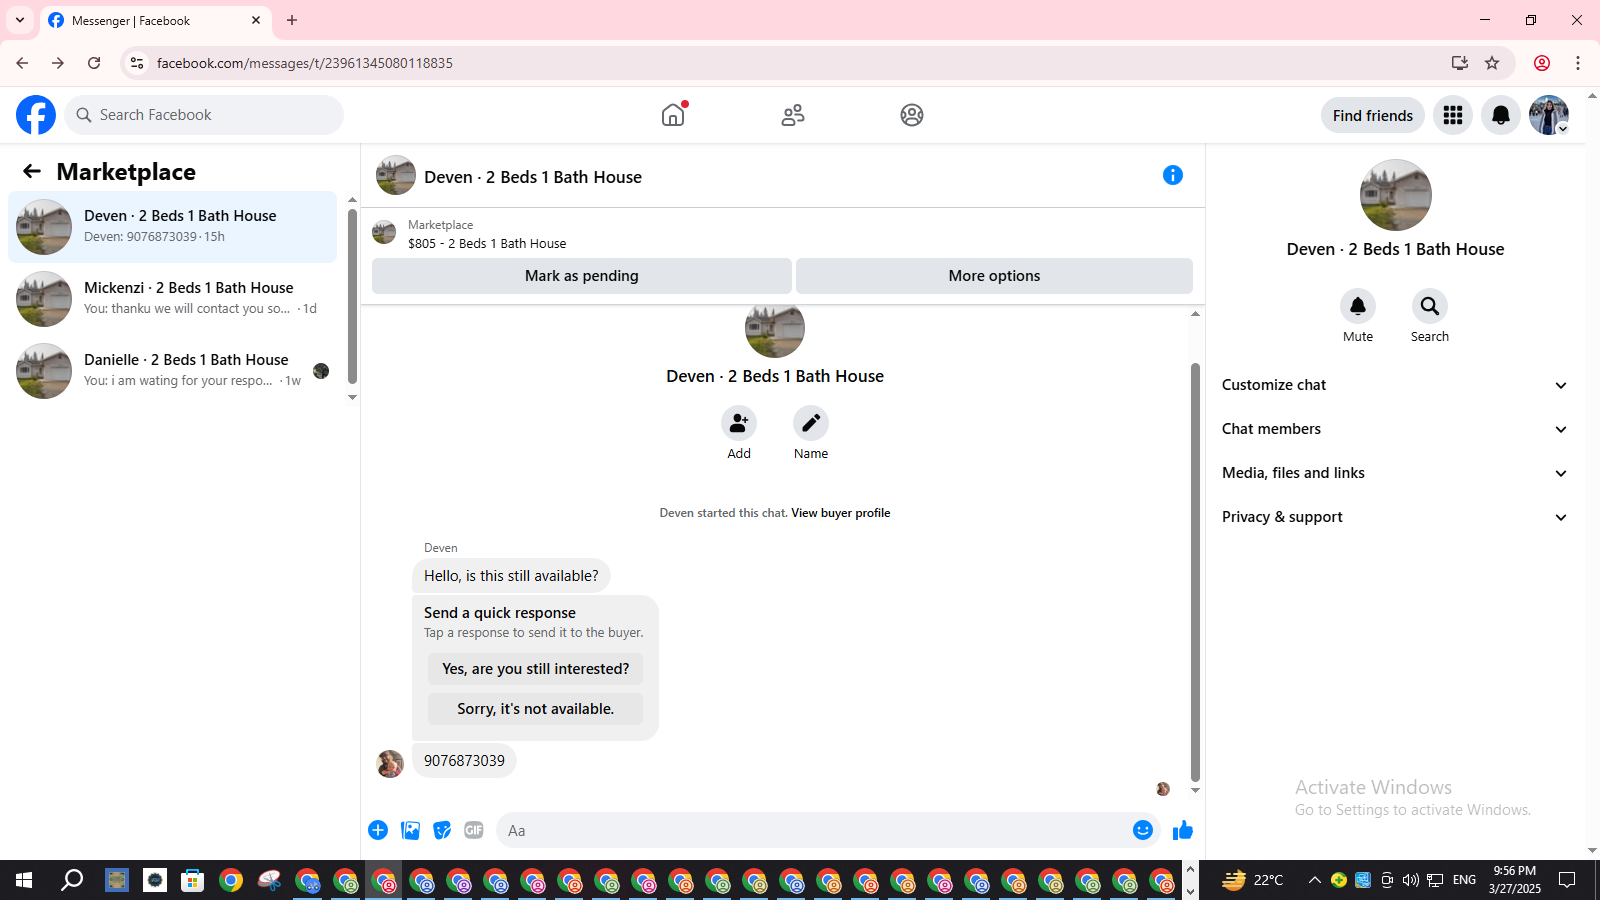Click the conversation list scrollbar

click(352, 295)
